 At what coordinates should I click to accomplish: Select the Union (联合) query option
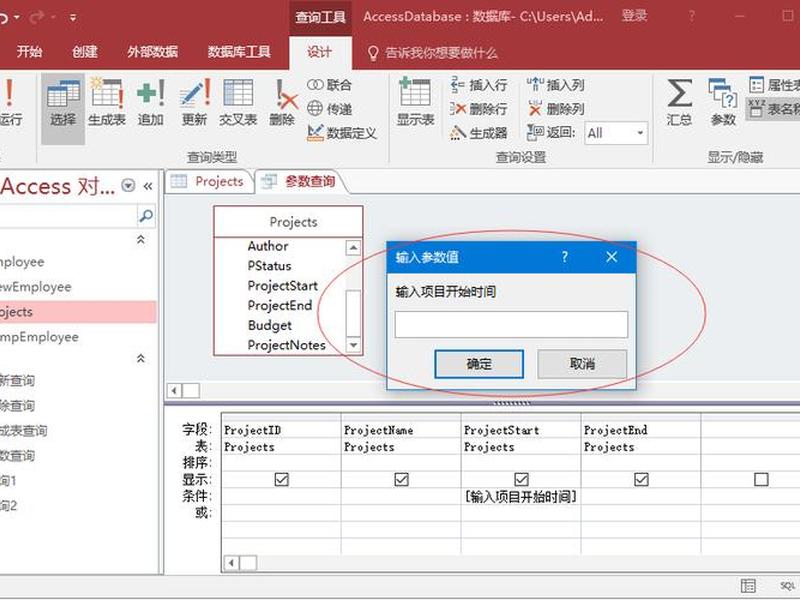pos(330,85)
